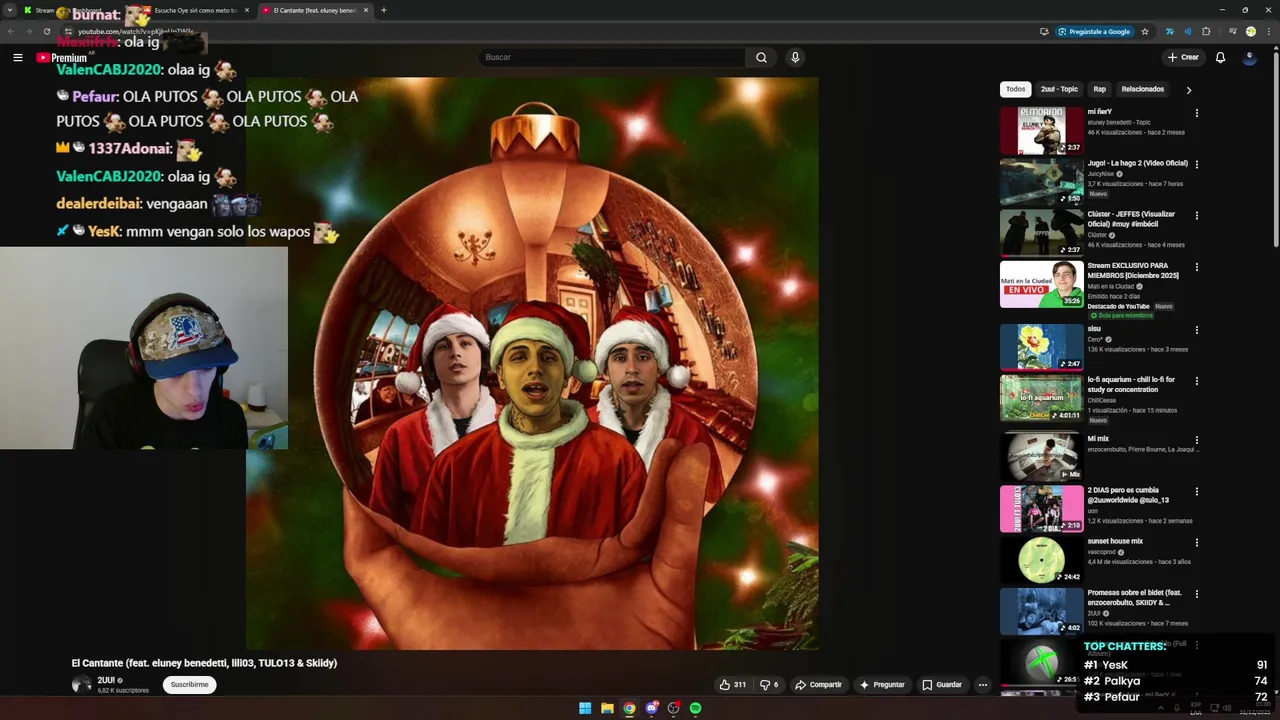1280x720 pixels.
Task: Click 'Promesas sobre el bidet' title
Action: click(1134, 597)
